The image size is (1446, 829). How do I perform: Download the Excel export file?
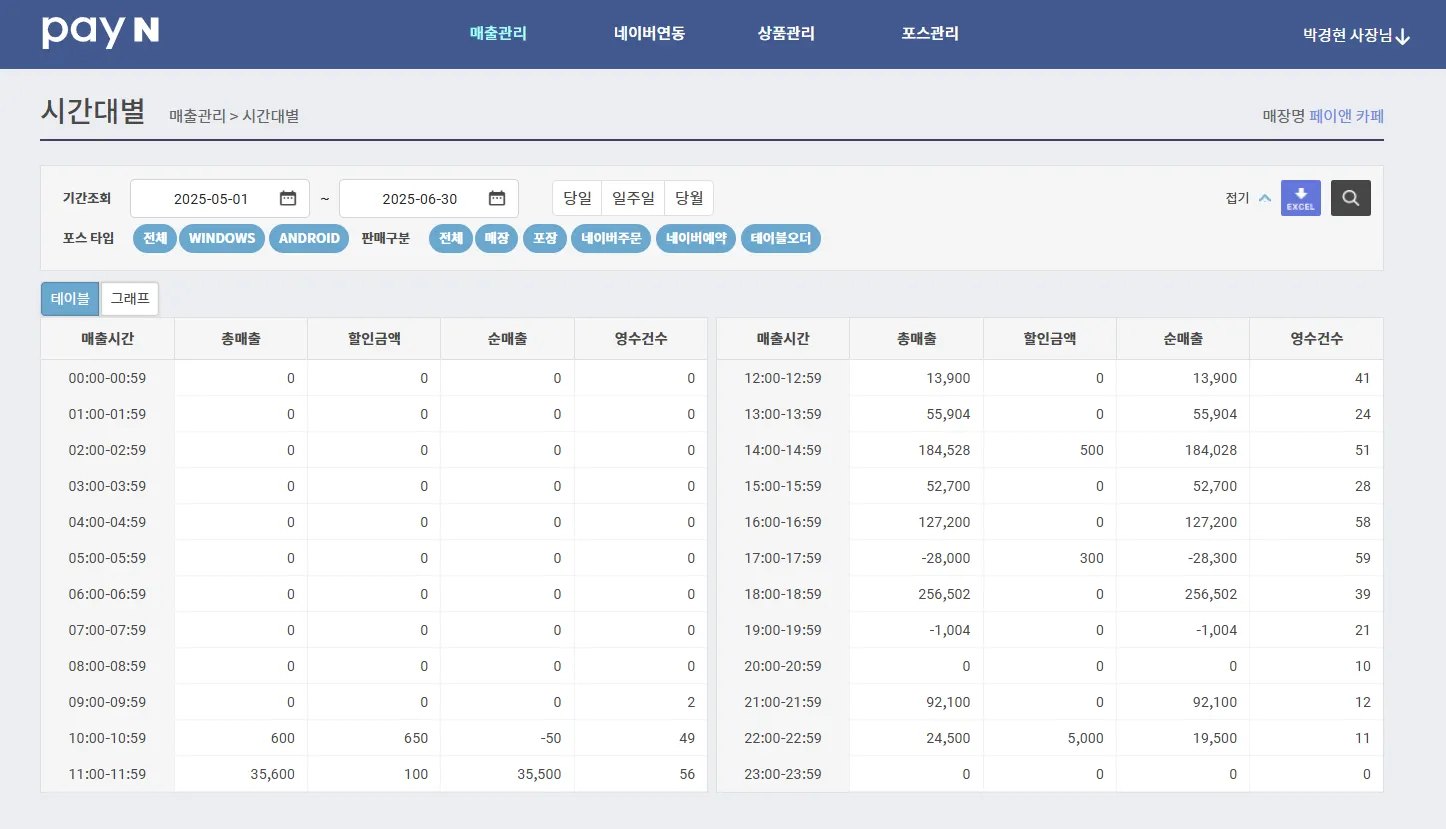coord(1300,198)
